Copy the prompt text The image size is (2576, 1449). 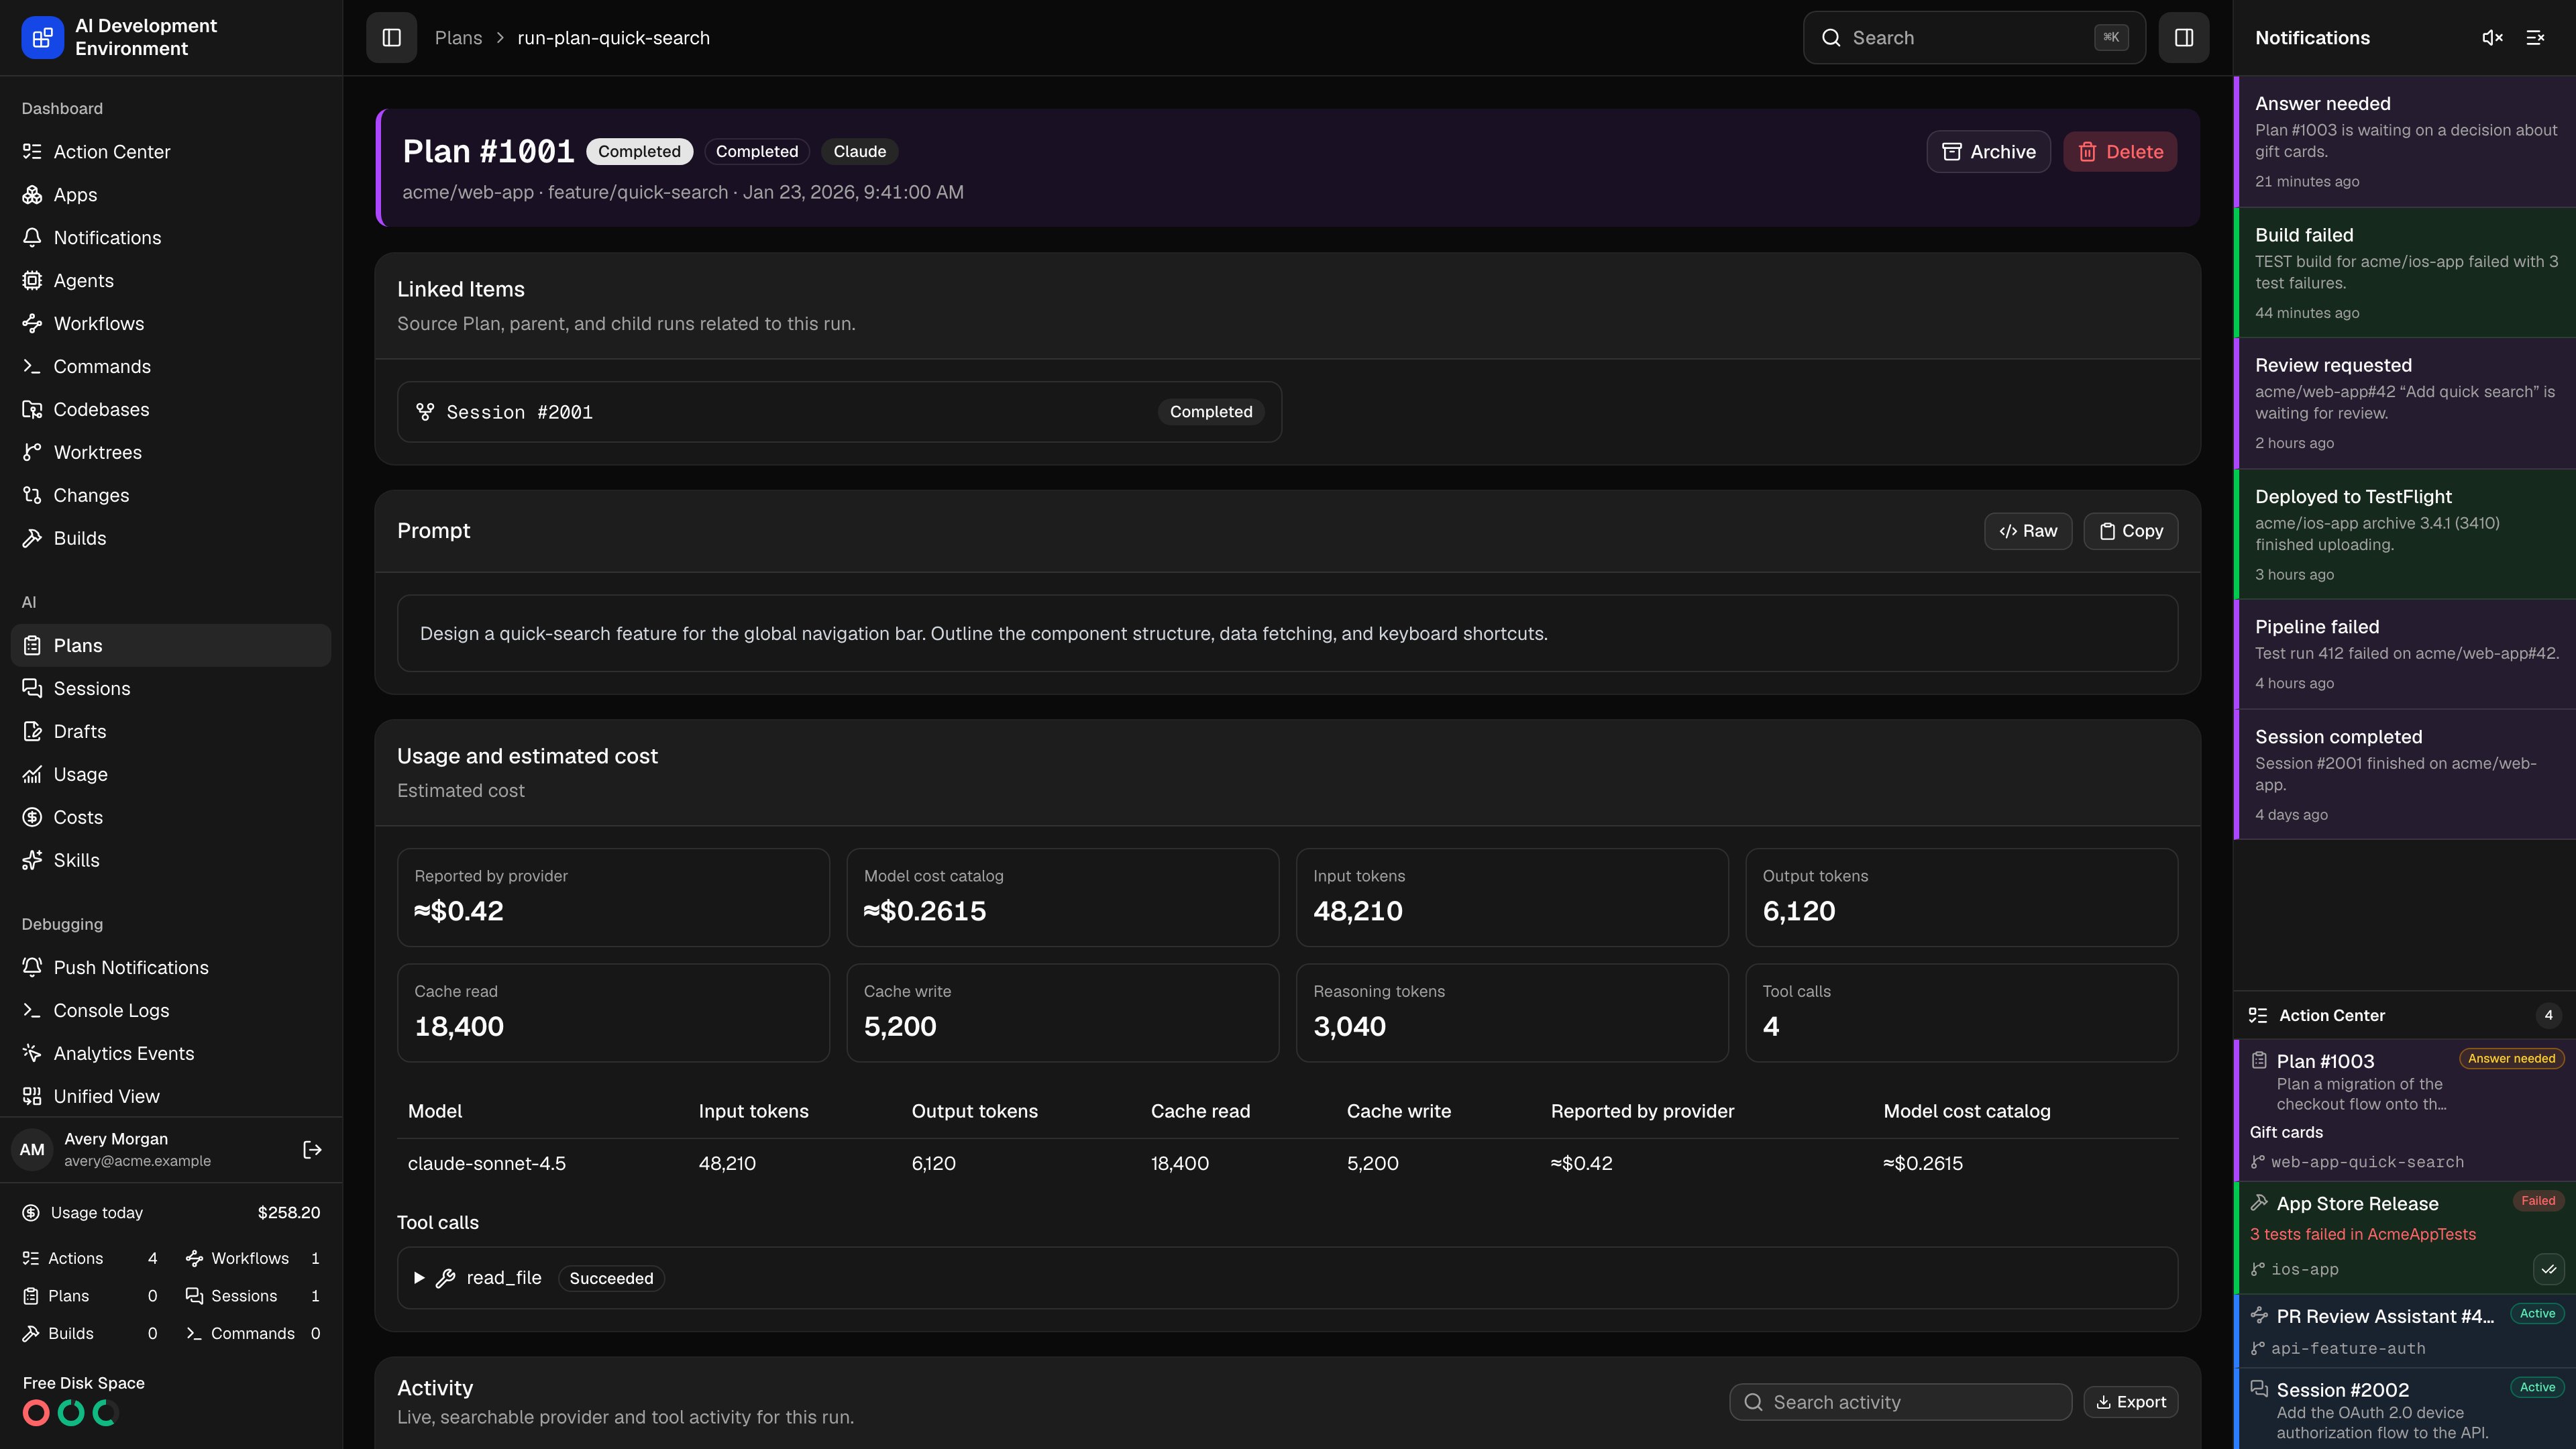(x=2131, y=531)
